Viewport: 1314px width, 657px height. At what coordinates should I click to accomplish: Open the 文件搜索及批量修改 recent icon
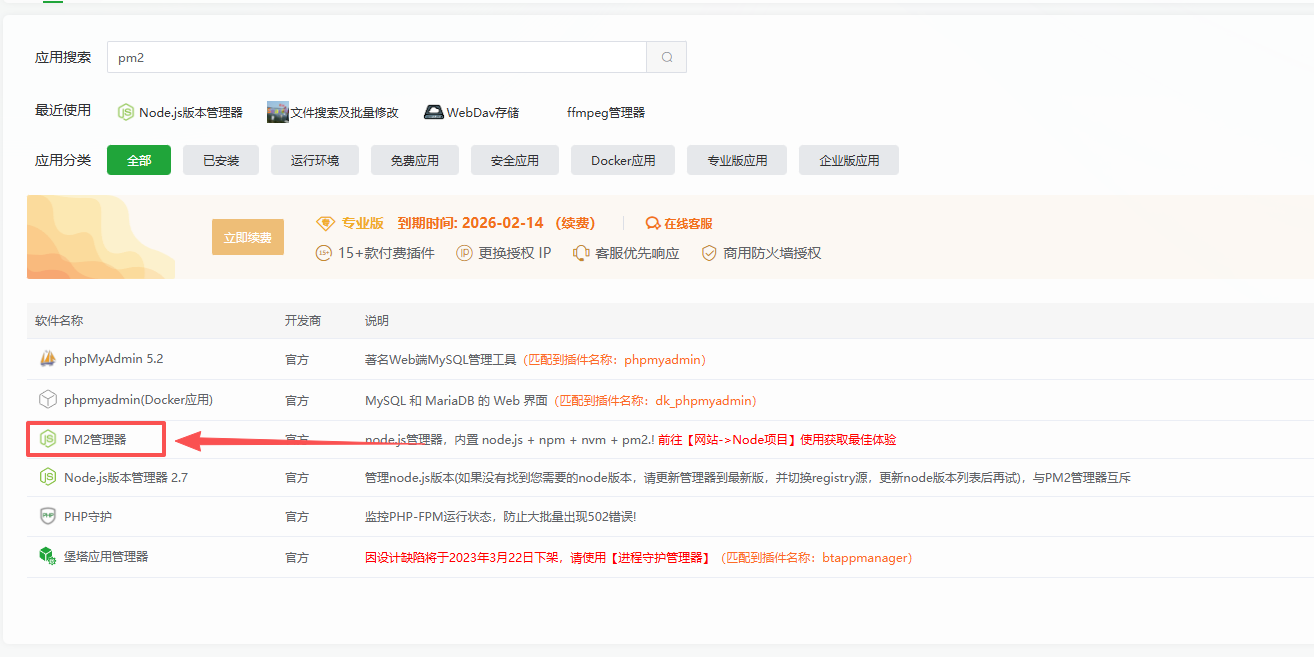pyautogui.click(x=277, y=112)
